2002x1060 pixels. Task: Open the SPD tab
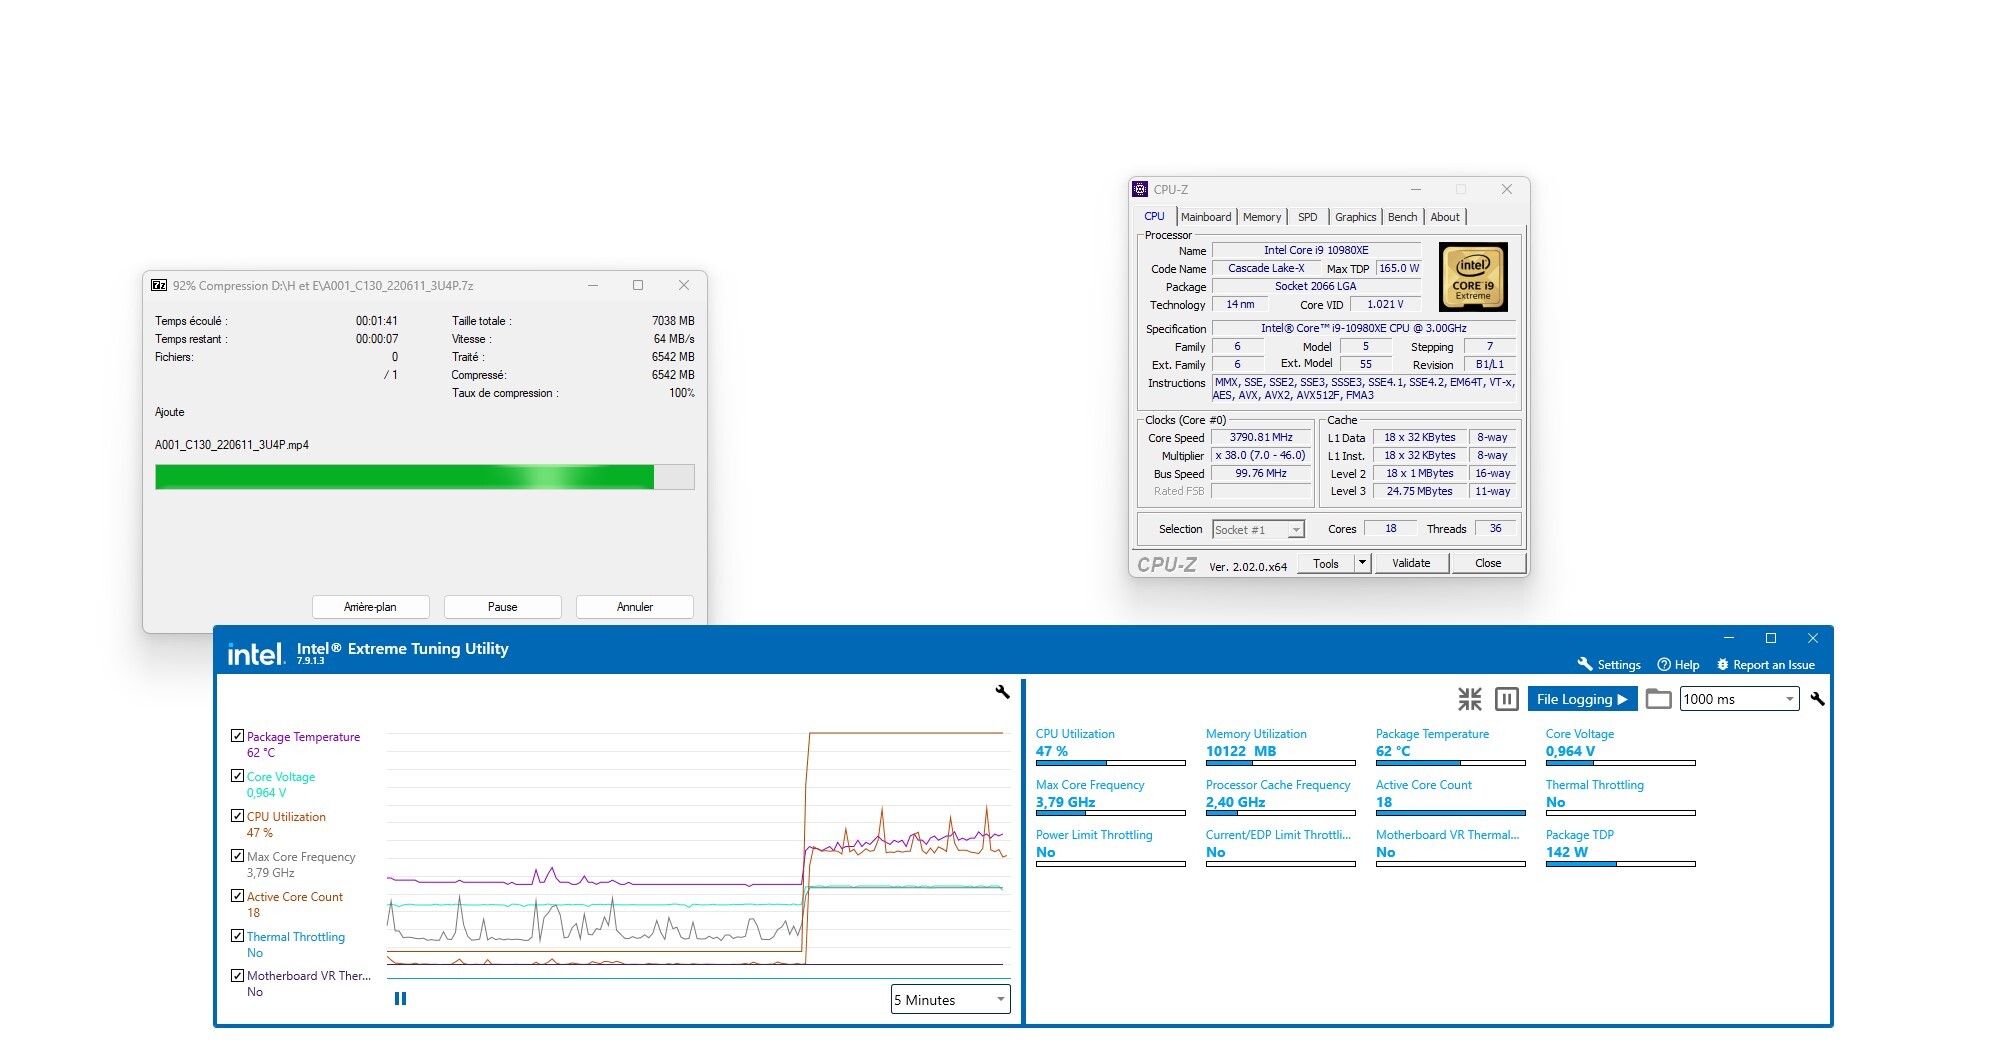click(x=1307, y=217)
